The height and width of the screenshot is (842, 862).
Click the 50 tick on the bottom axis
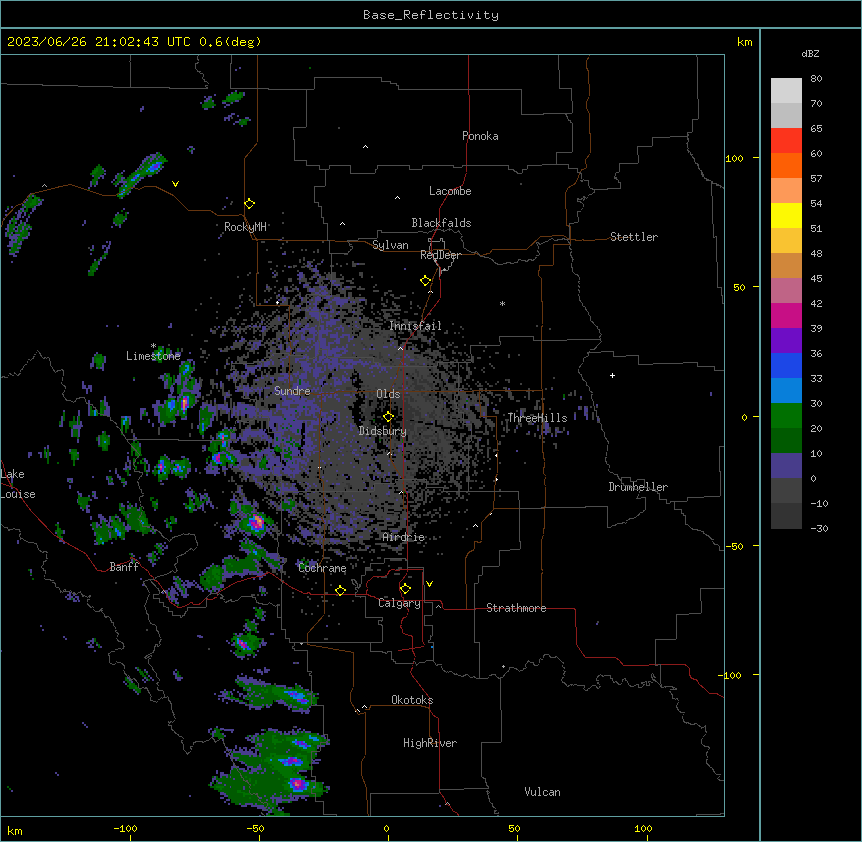(514, 828)
